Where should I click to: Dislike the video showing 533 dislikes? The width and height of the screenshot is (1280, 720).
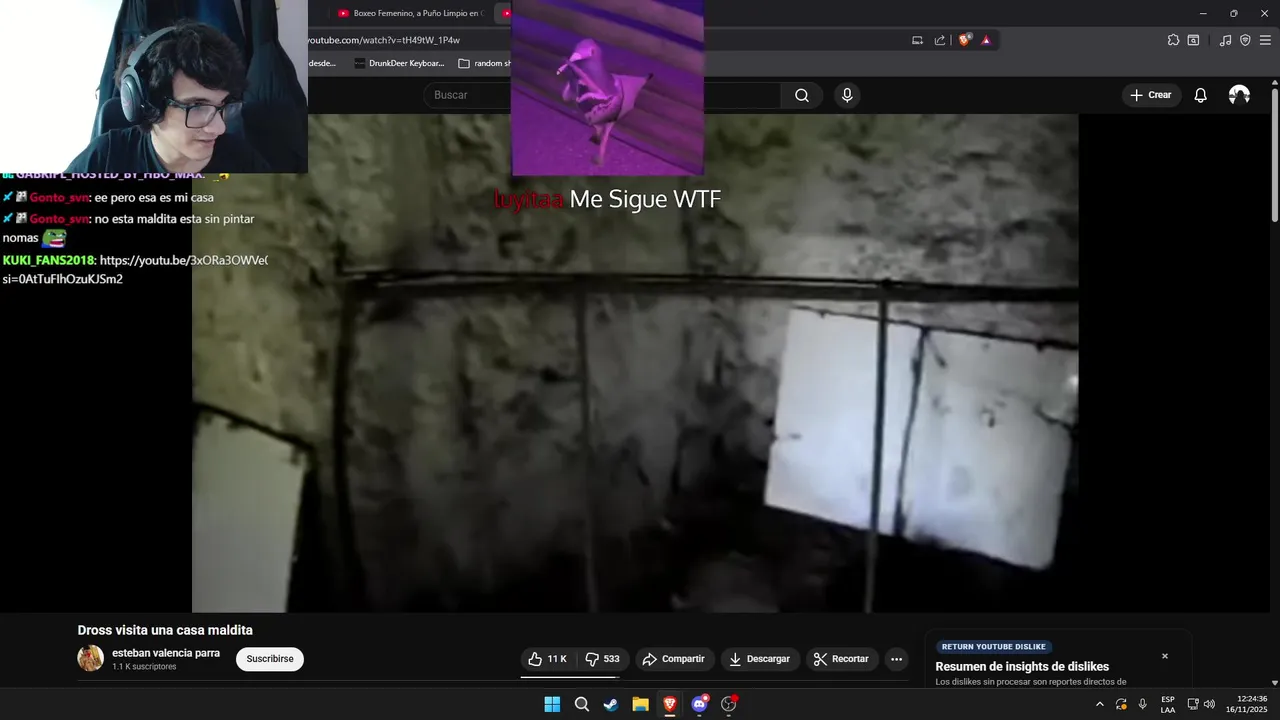[x=602, y=659]
